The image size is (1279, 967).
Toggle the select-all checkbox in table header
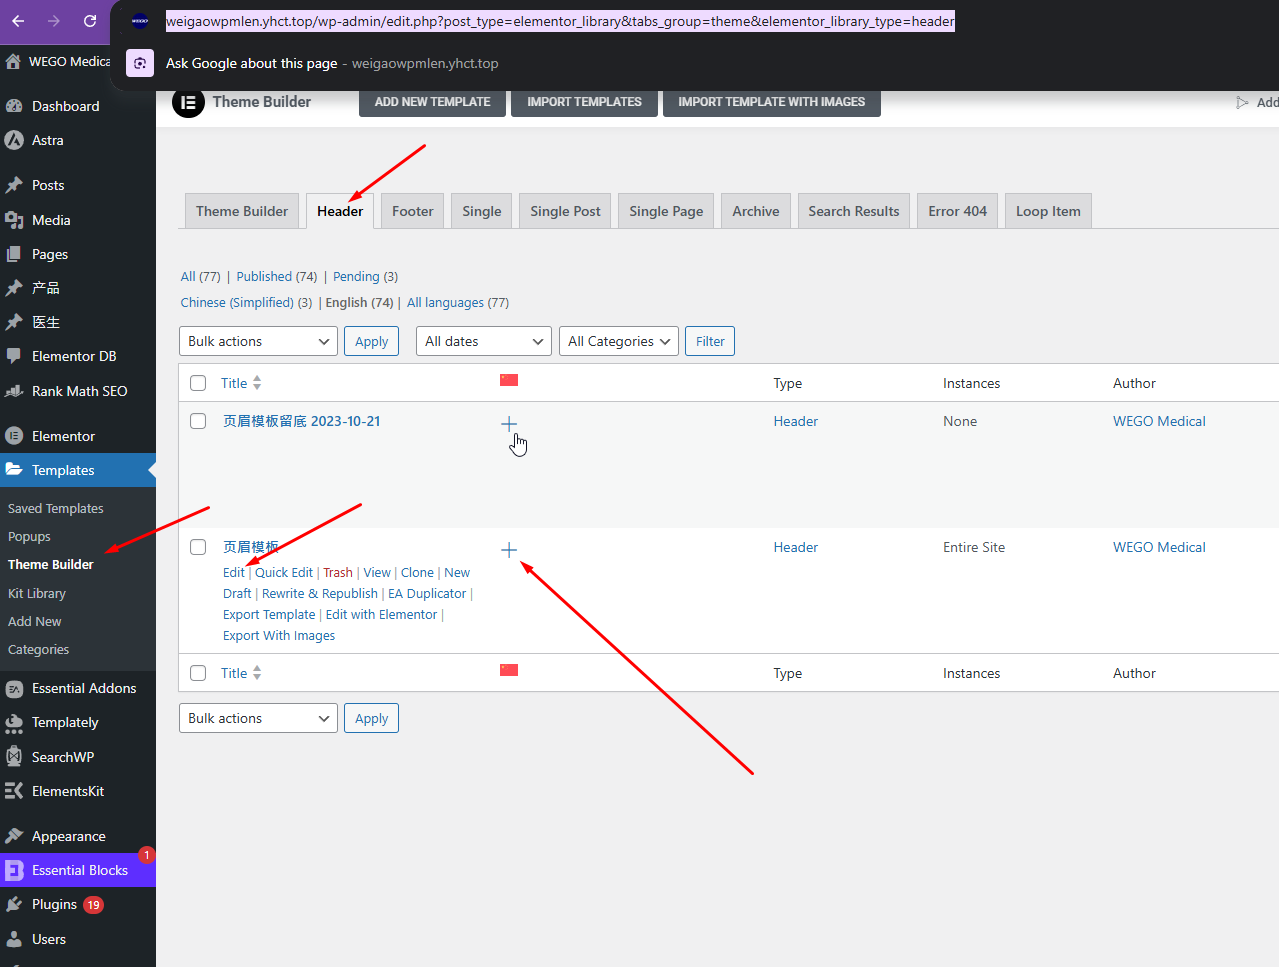coord(198,383)
